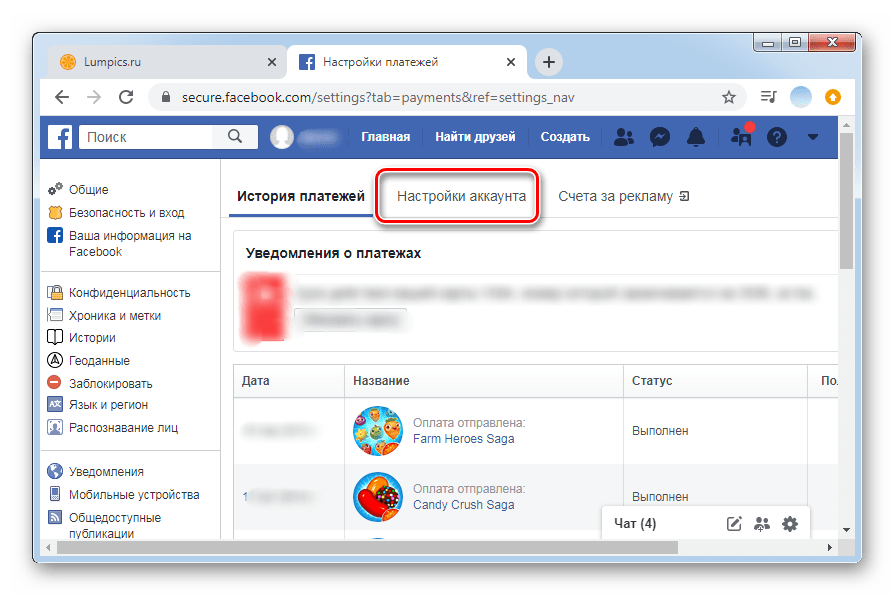Maximize the browser window
895x596 pixels.
coord(795,43)
